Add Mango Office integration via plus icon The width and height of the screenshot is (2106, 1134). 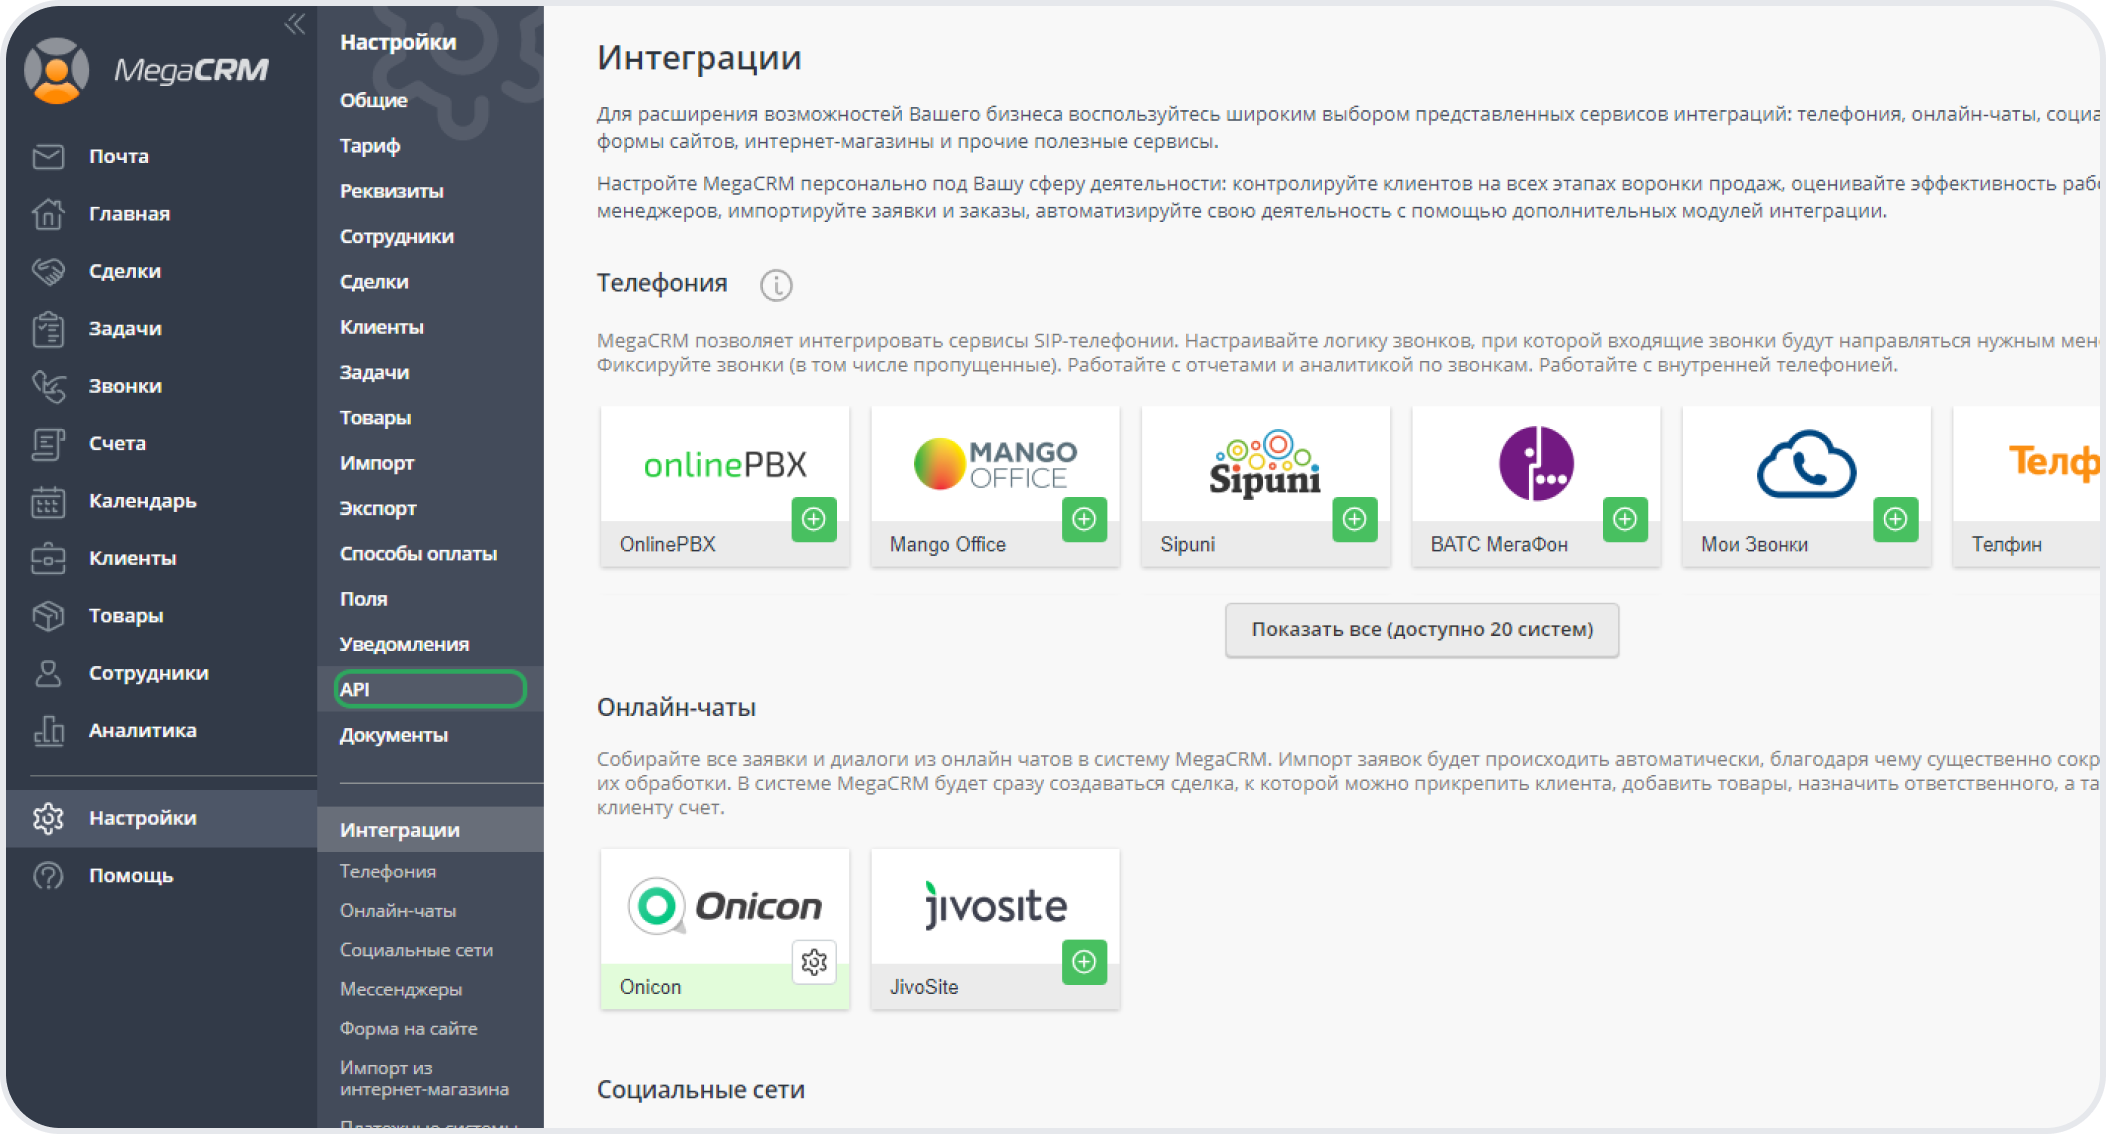[x=1084, y=519]
